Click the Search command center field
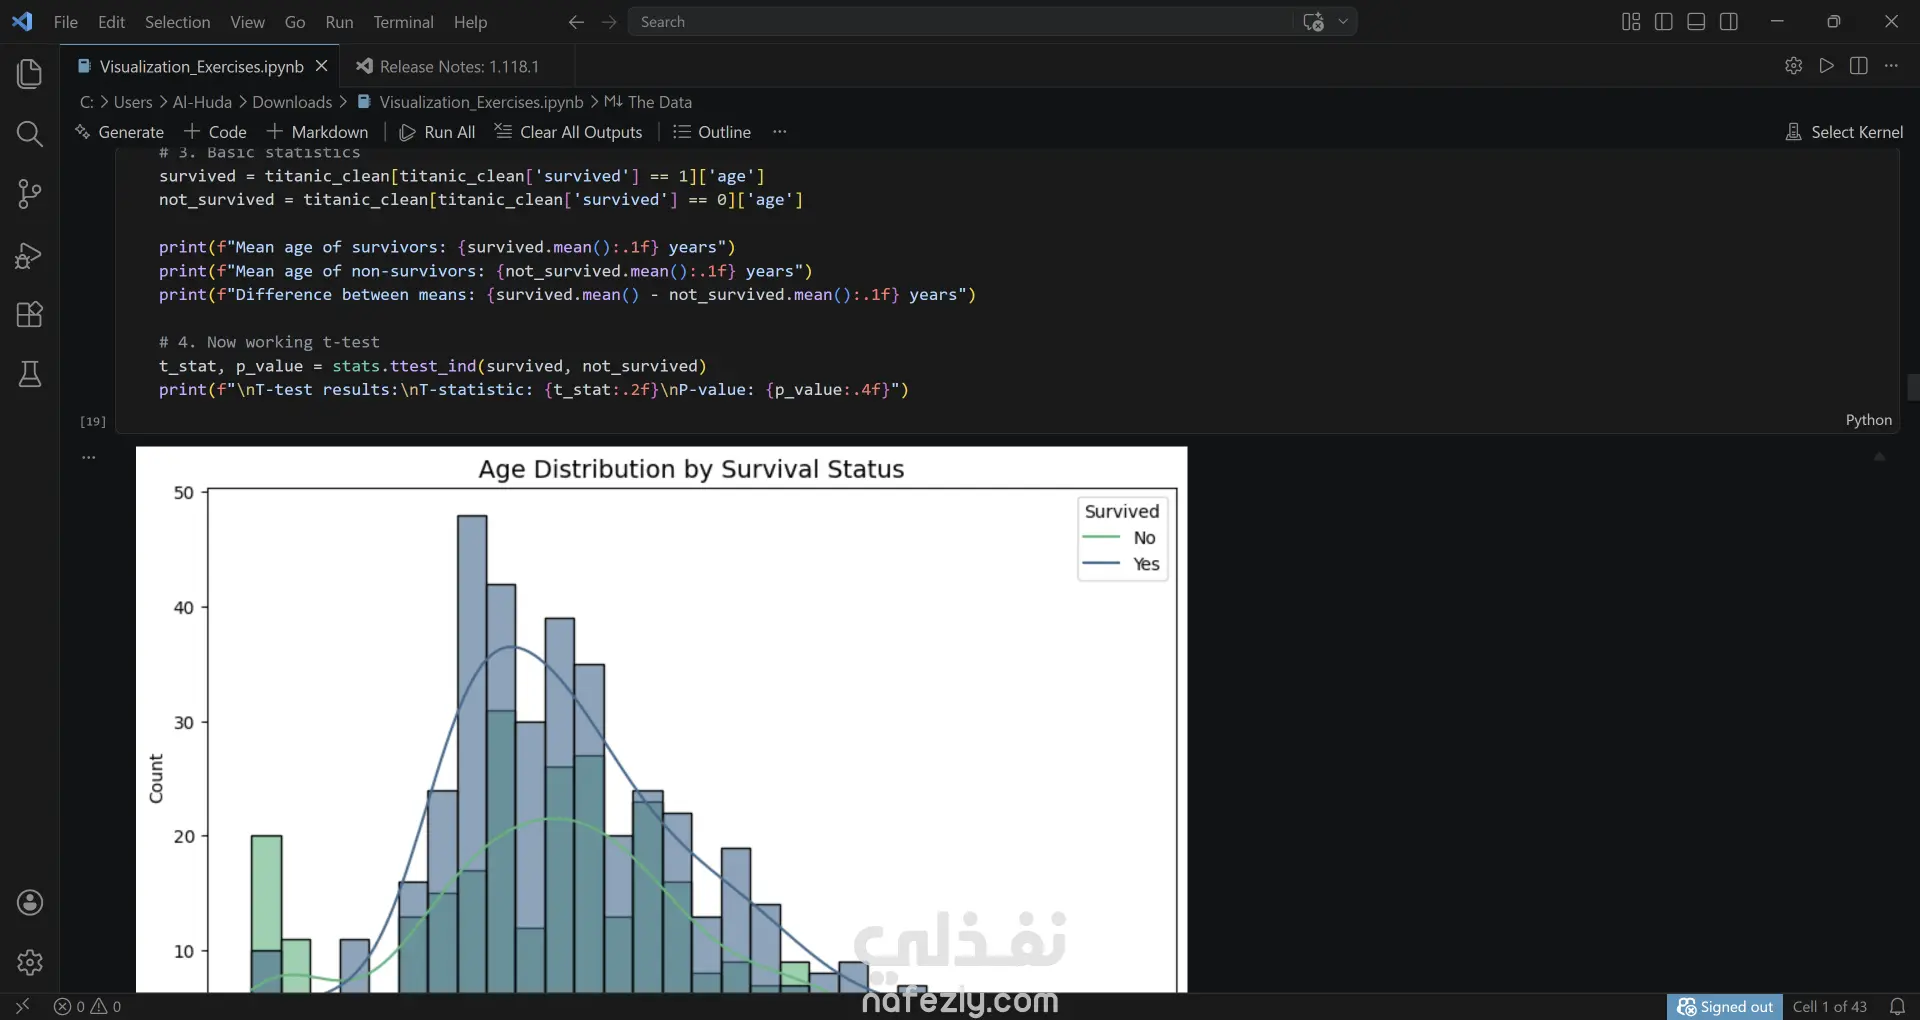1920x1020 pixels. pos(960,22)
